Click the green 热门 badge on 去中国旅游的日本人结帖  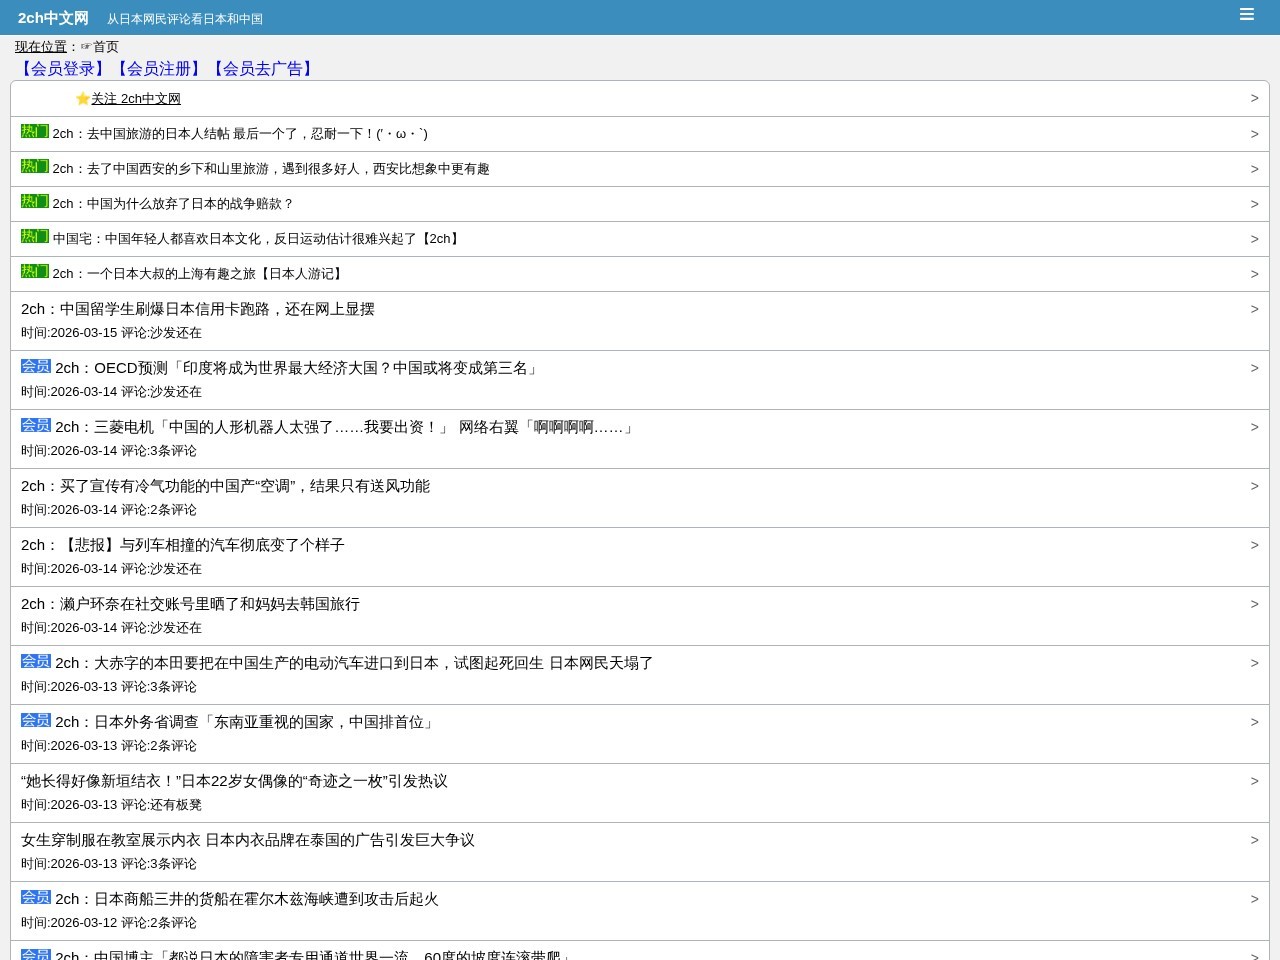point(35,131)
